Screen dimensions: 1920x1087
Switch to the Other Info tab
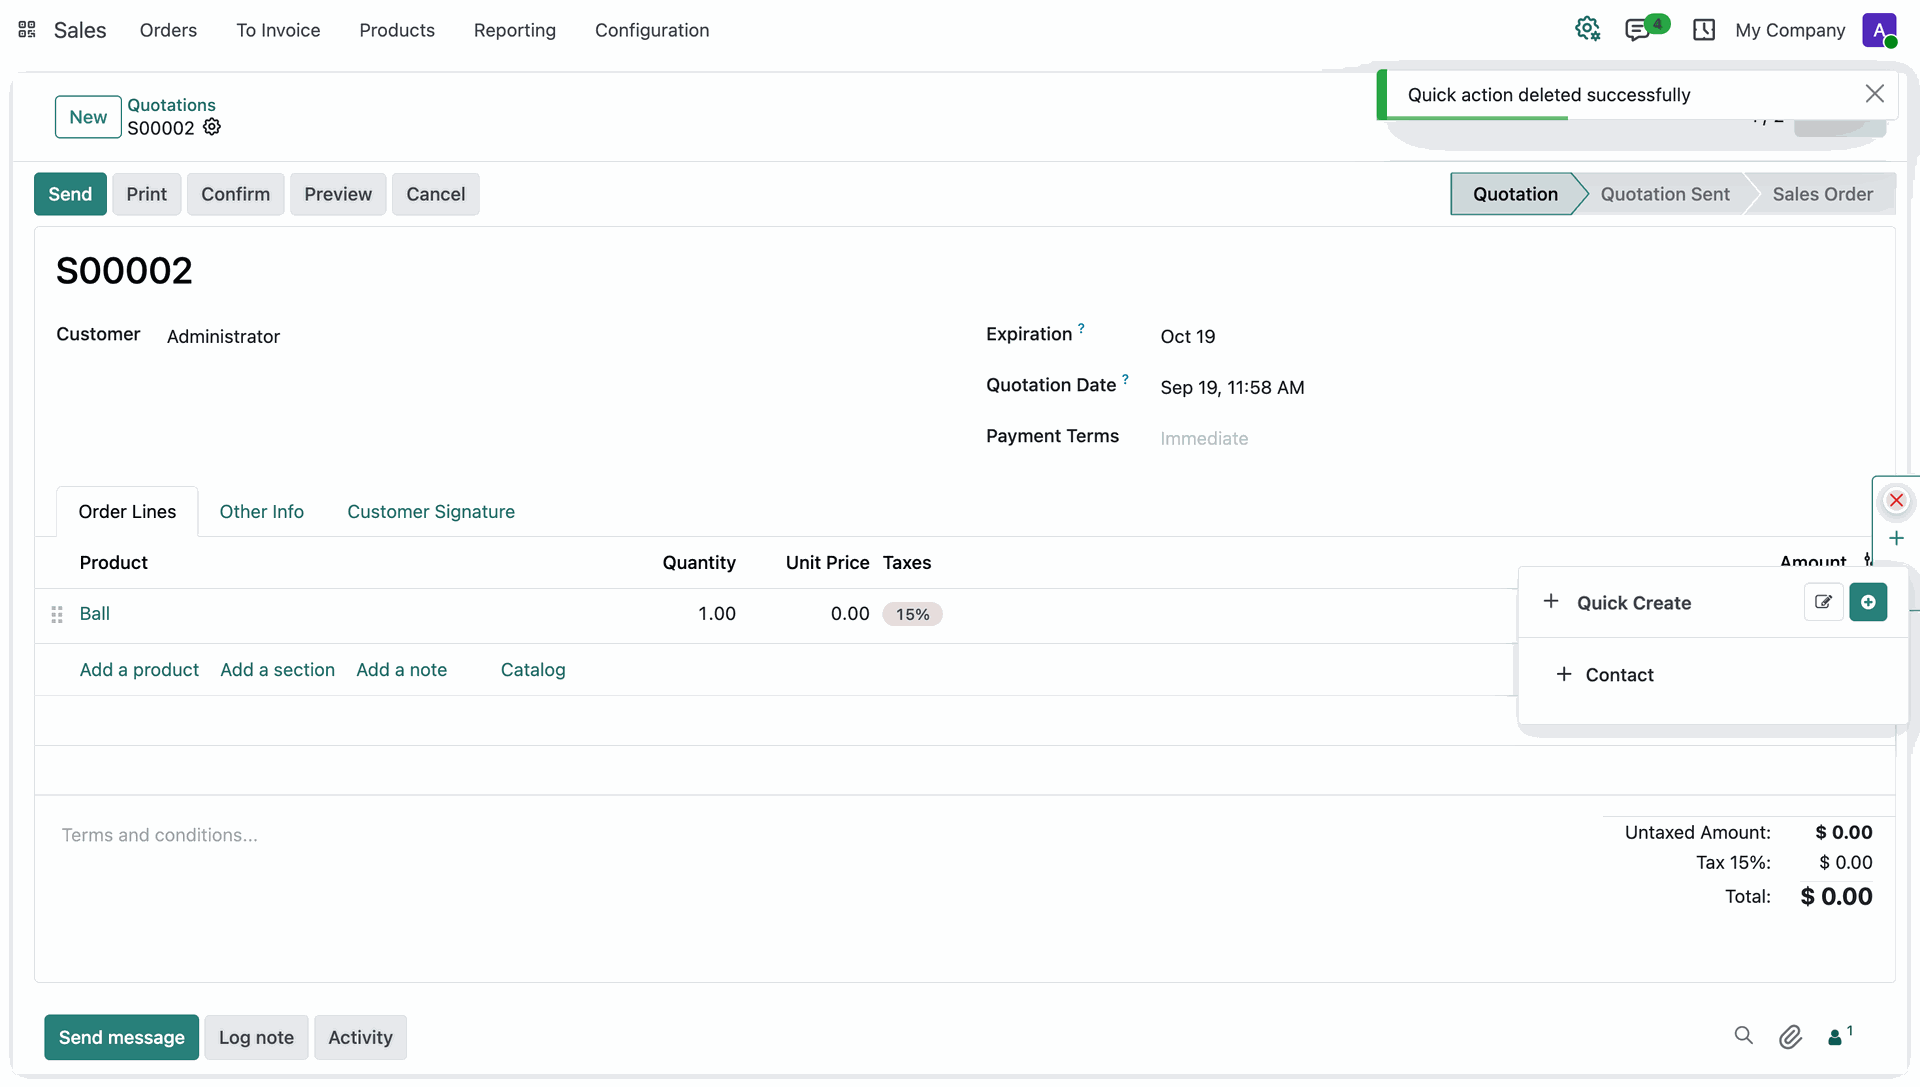click(261, 511)
